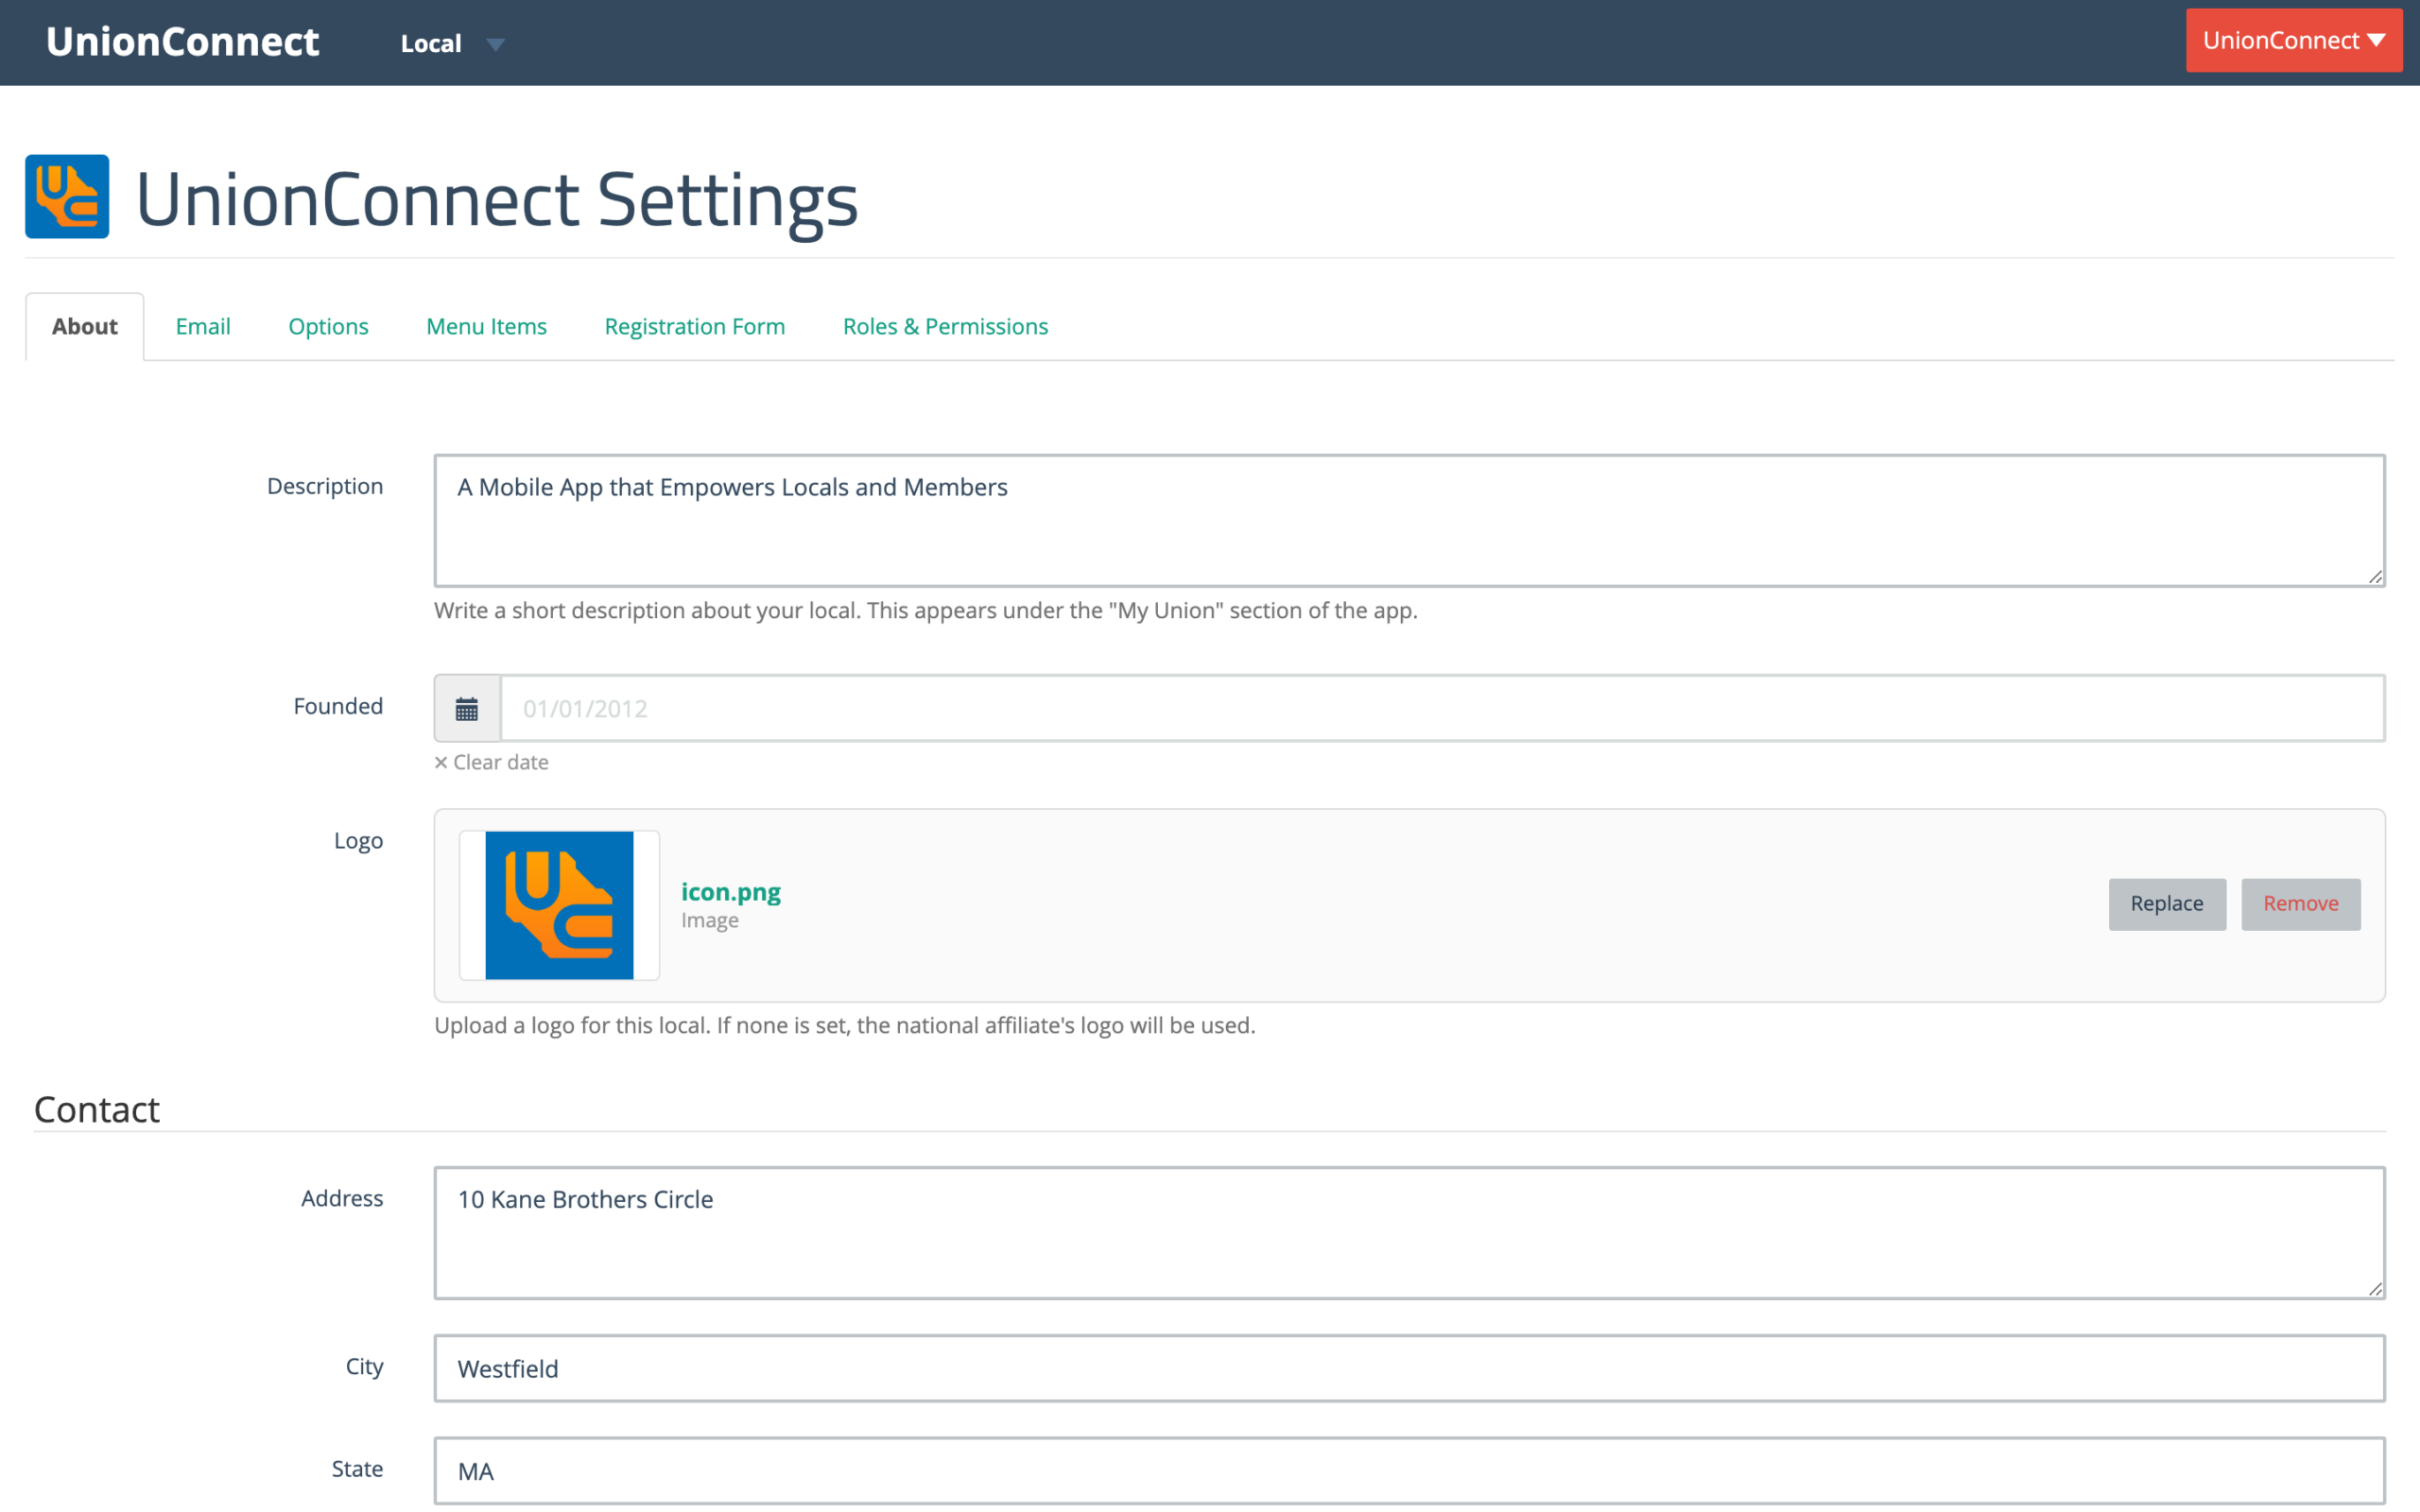Click the Address field label
The image size is (2420, 1512).
[342, 1198]
